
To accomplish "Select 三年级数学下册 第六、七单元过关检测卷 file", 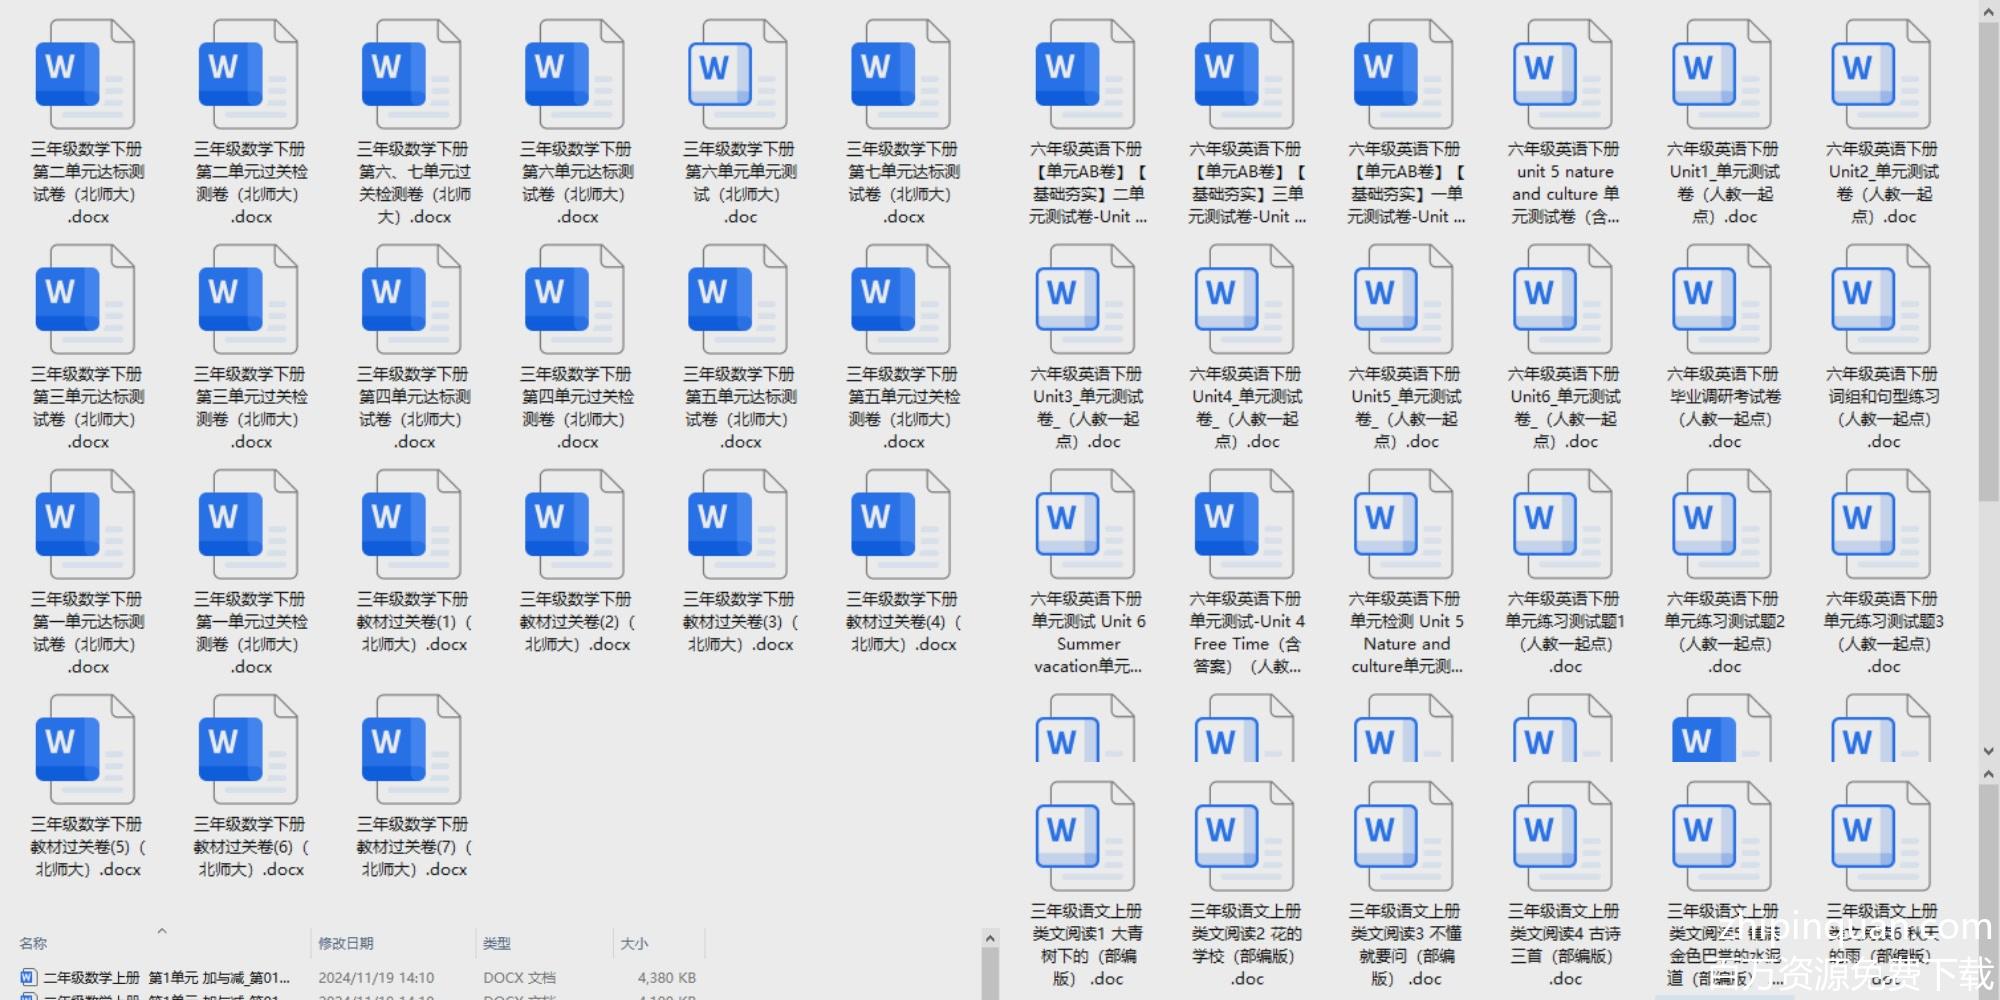I will [x=411, y=75].
